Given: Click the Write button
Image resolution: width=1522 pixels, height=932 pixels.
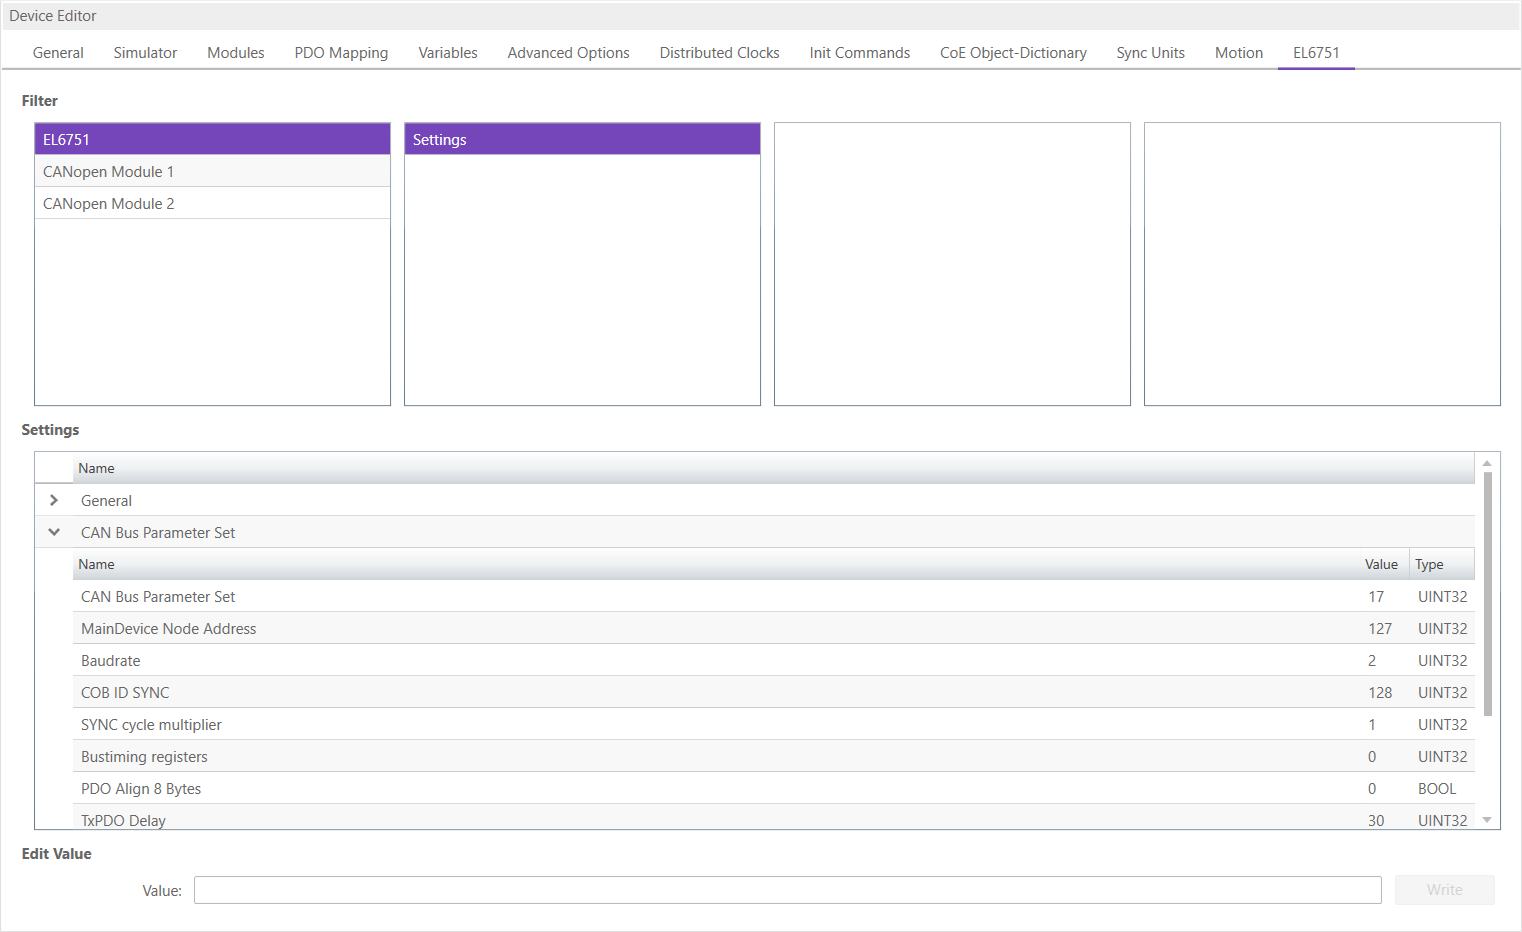Looking at the screenshot, I should point(1444,890).
